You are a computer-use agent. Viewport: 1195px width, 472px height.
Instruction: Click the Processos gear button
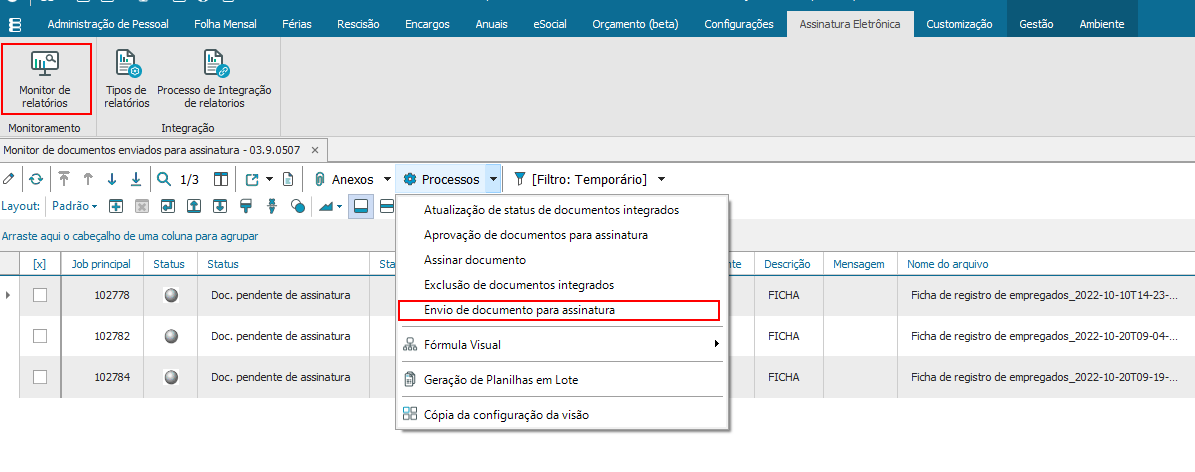[x=442, y=179]
